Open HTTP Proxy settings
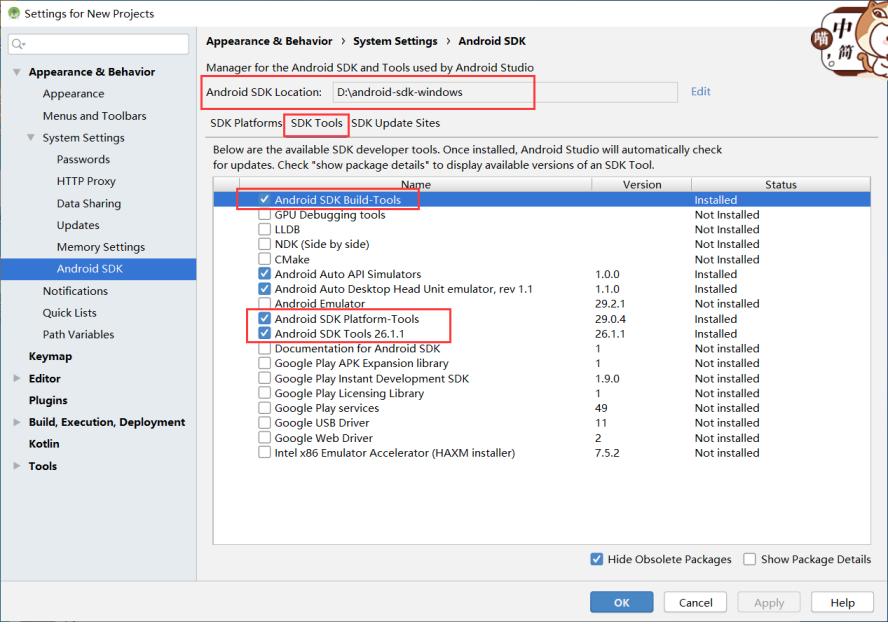888x624 pixels. pos(86,181)
